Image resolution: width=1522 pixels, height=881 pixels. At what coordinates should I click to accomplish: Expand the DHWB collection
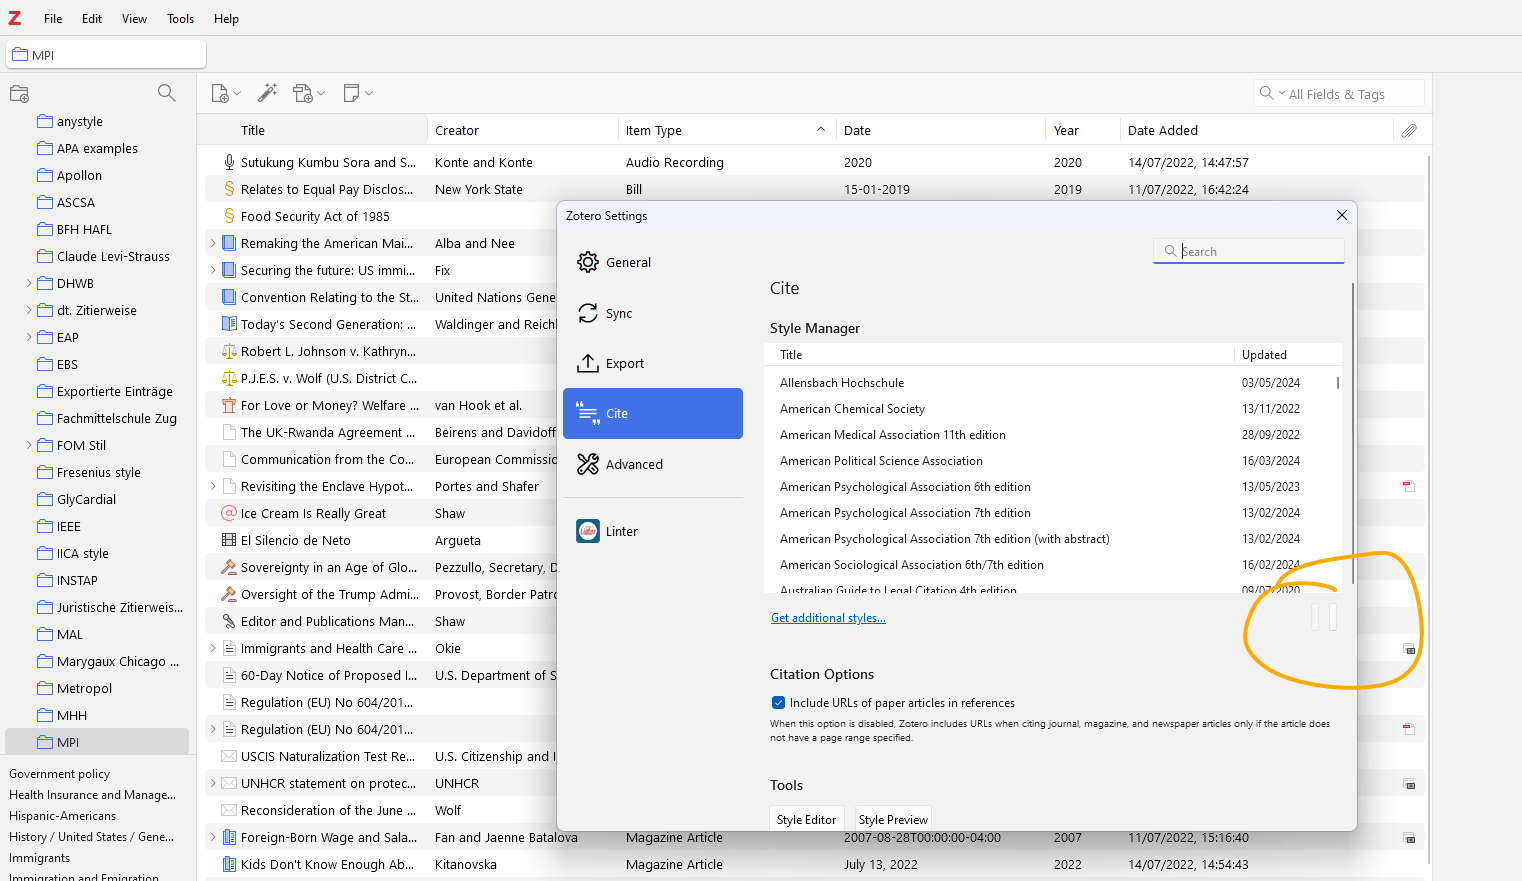[x=29, y=283]
